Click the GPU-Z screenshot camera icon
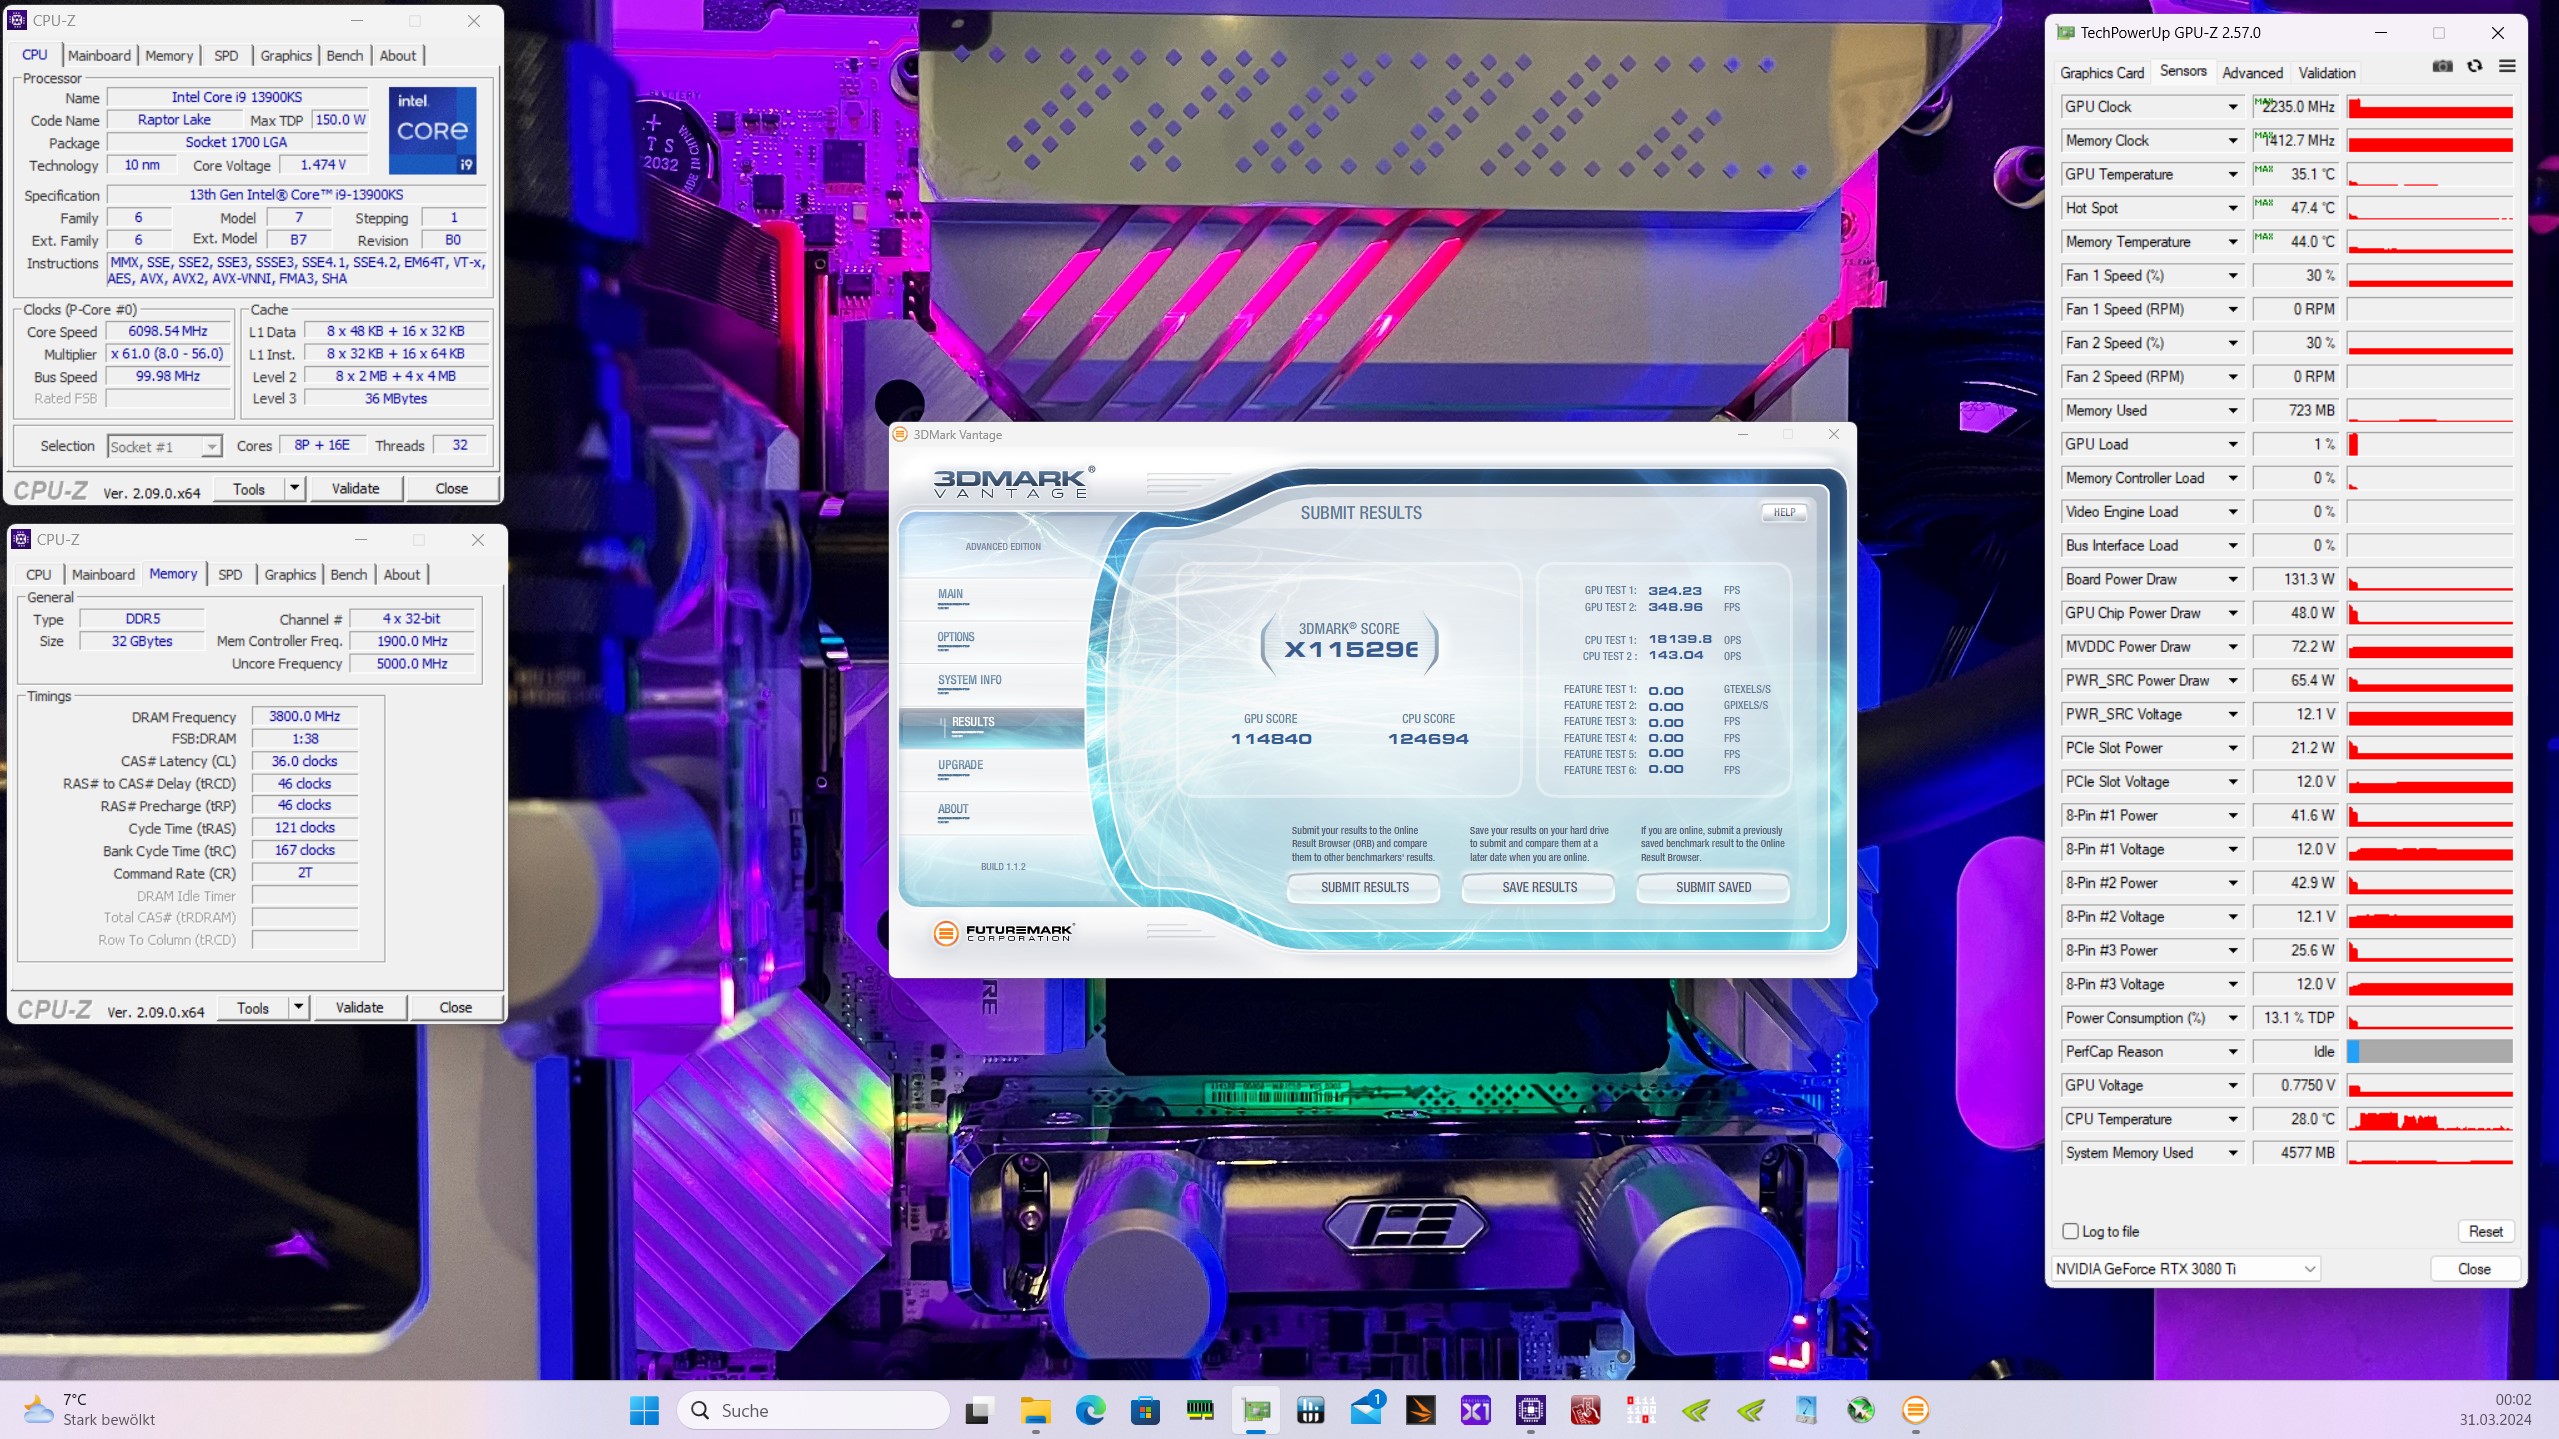 (x=2442, y=66)
